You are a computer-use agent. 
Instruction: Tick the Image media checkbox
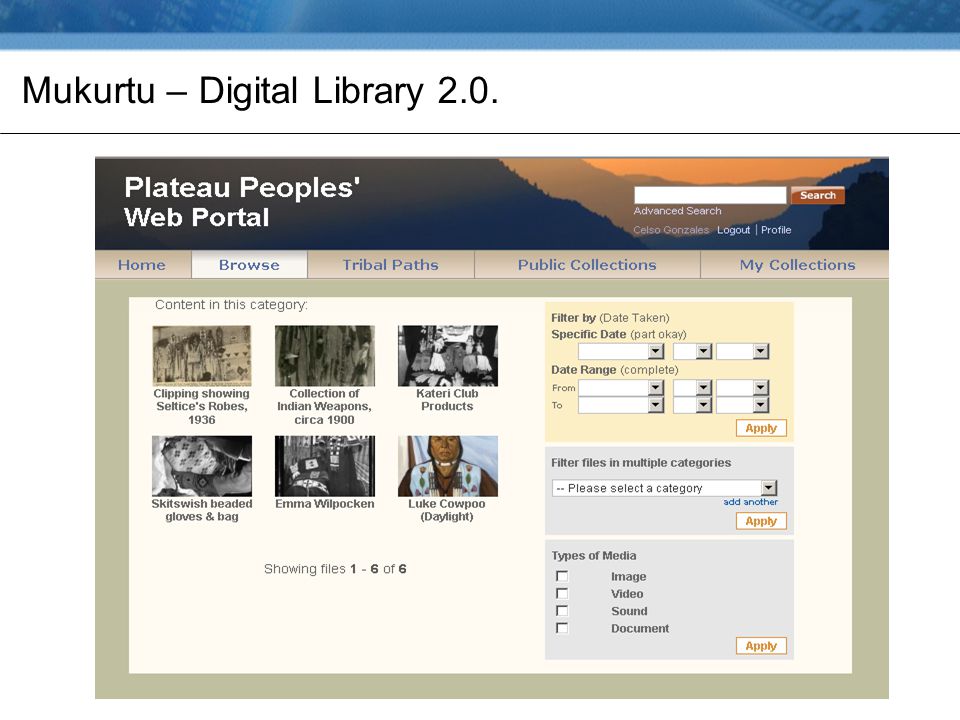562,576
